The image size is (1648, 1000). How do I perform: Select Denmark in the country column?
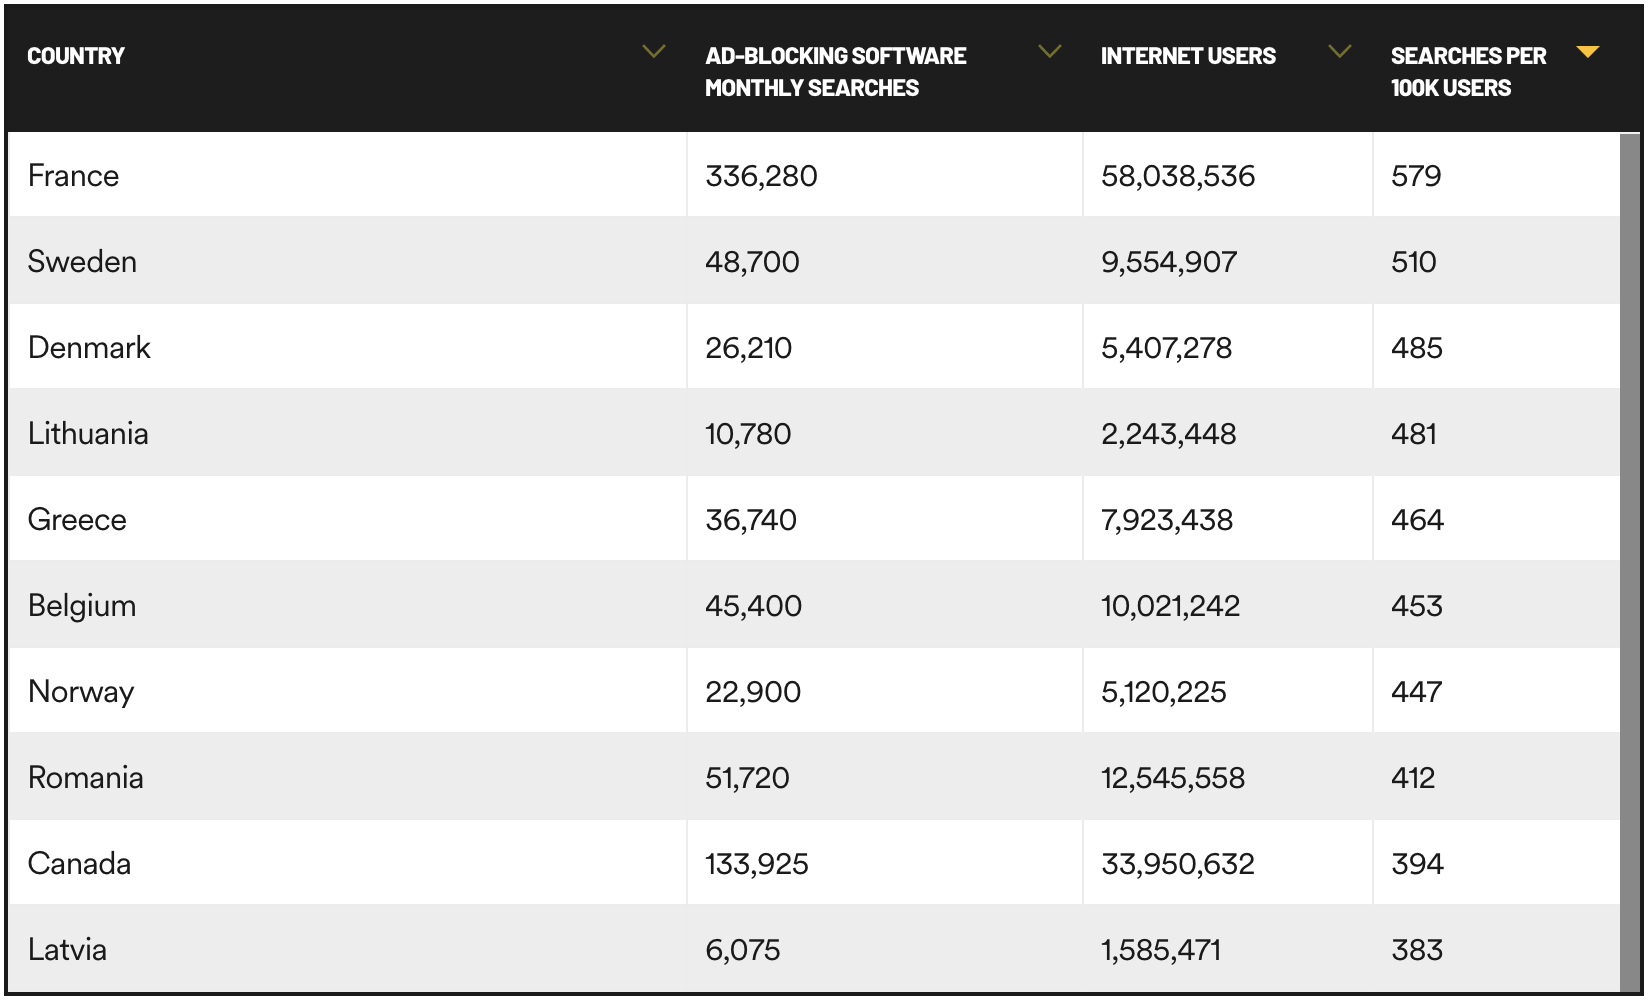pos(89,347)
